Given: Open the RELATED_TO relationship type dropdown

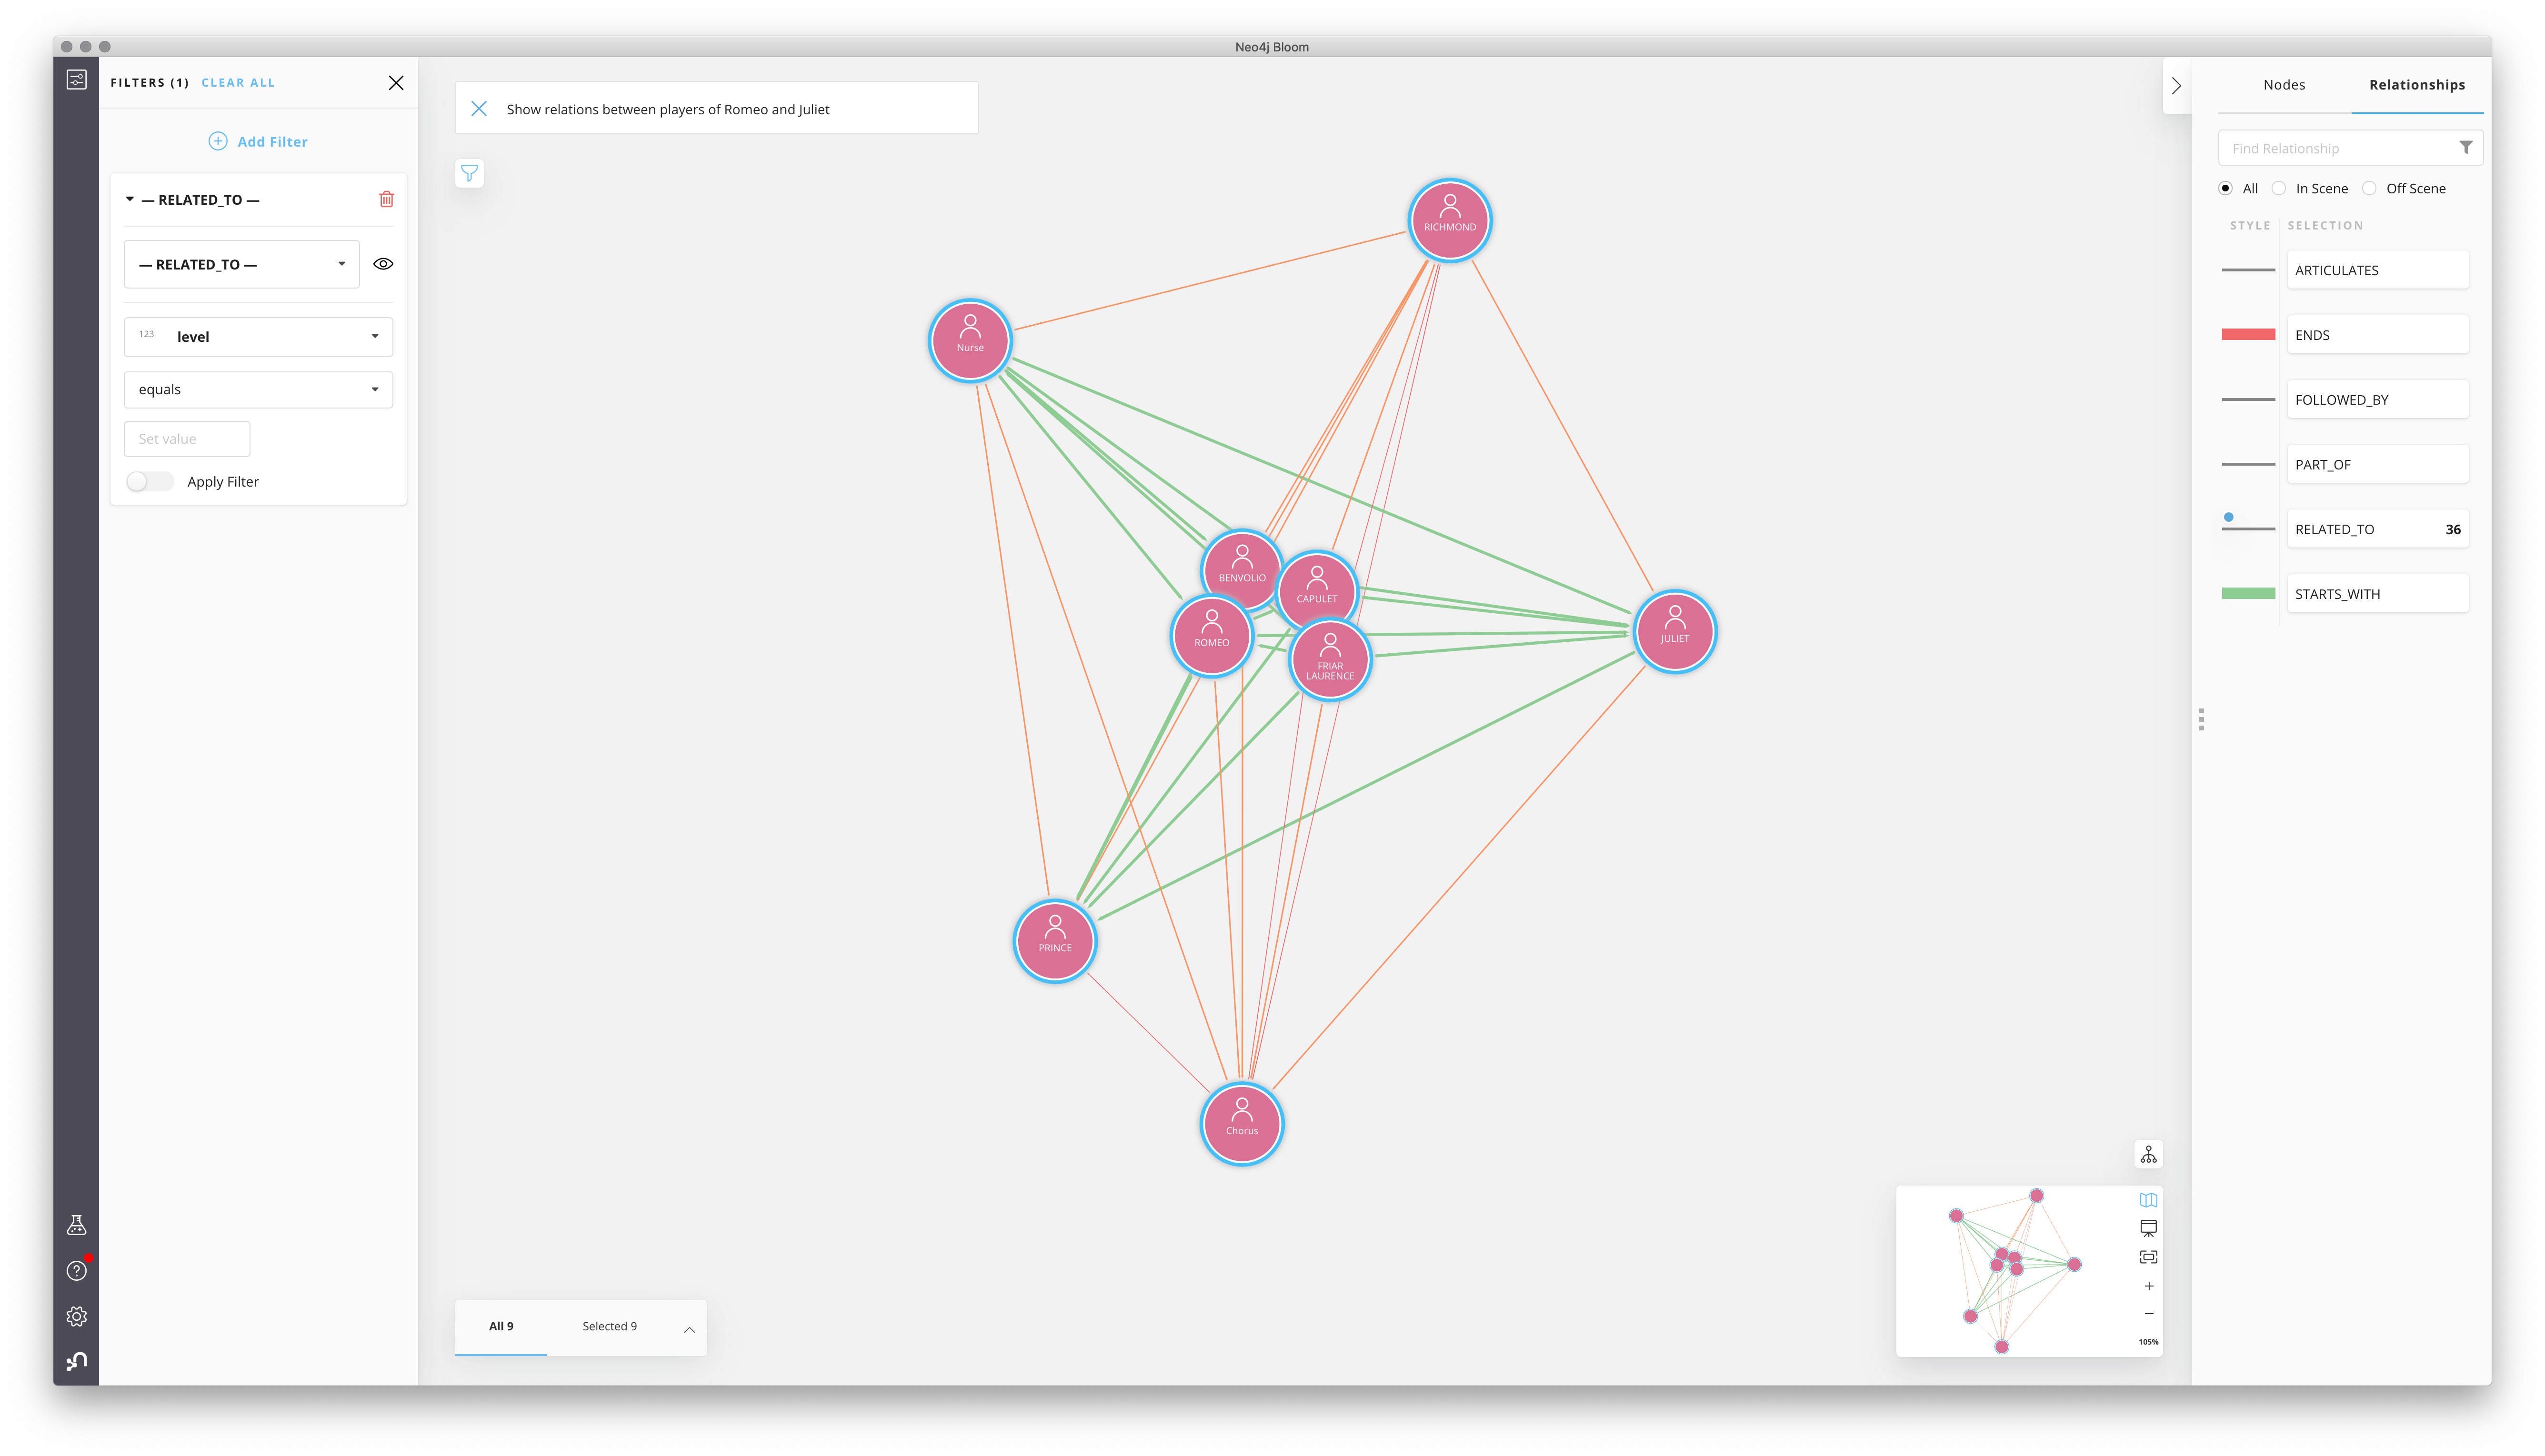Looking at the screenshot, I should (x=242, y=264).
